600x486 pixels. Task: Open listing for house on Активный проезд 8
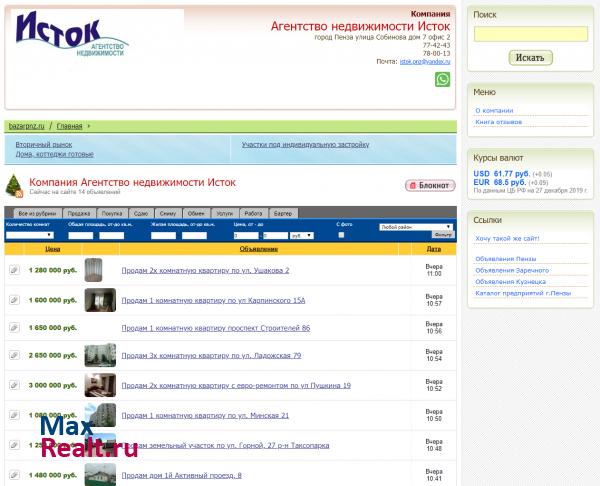(181, 475)
